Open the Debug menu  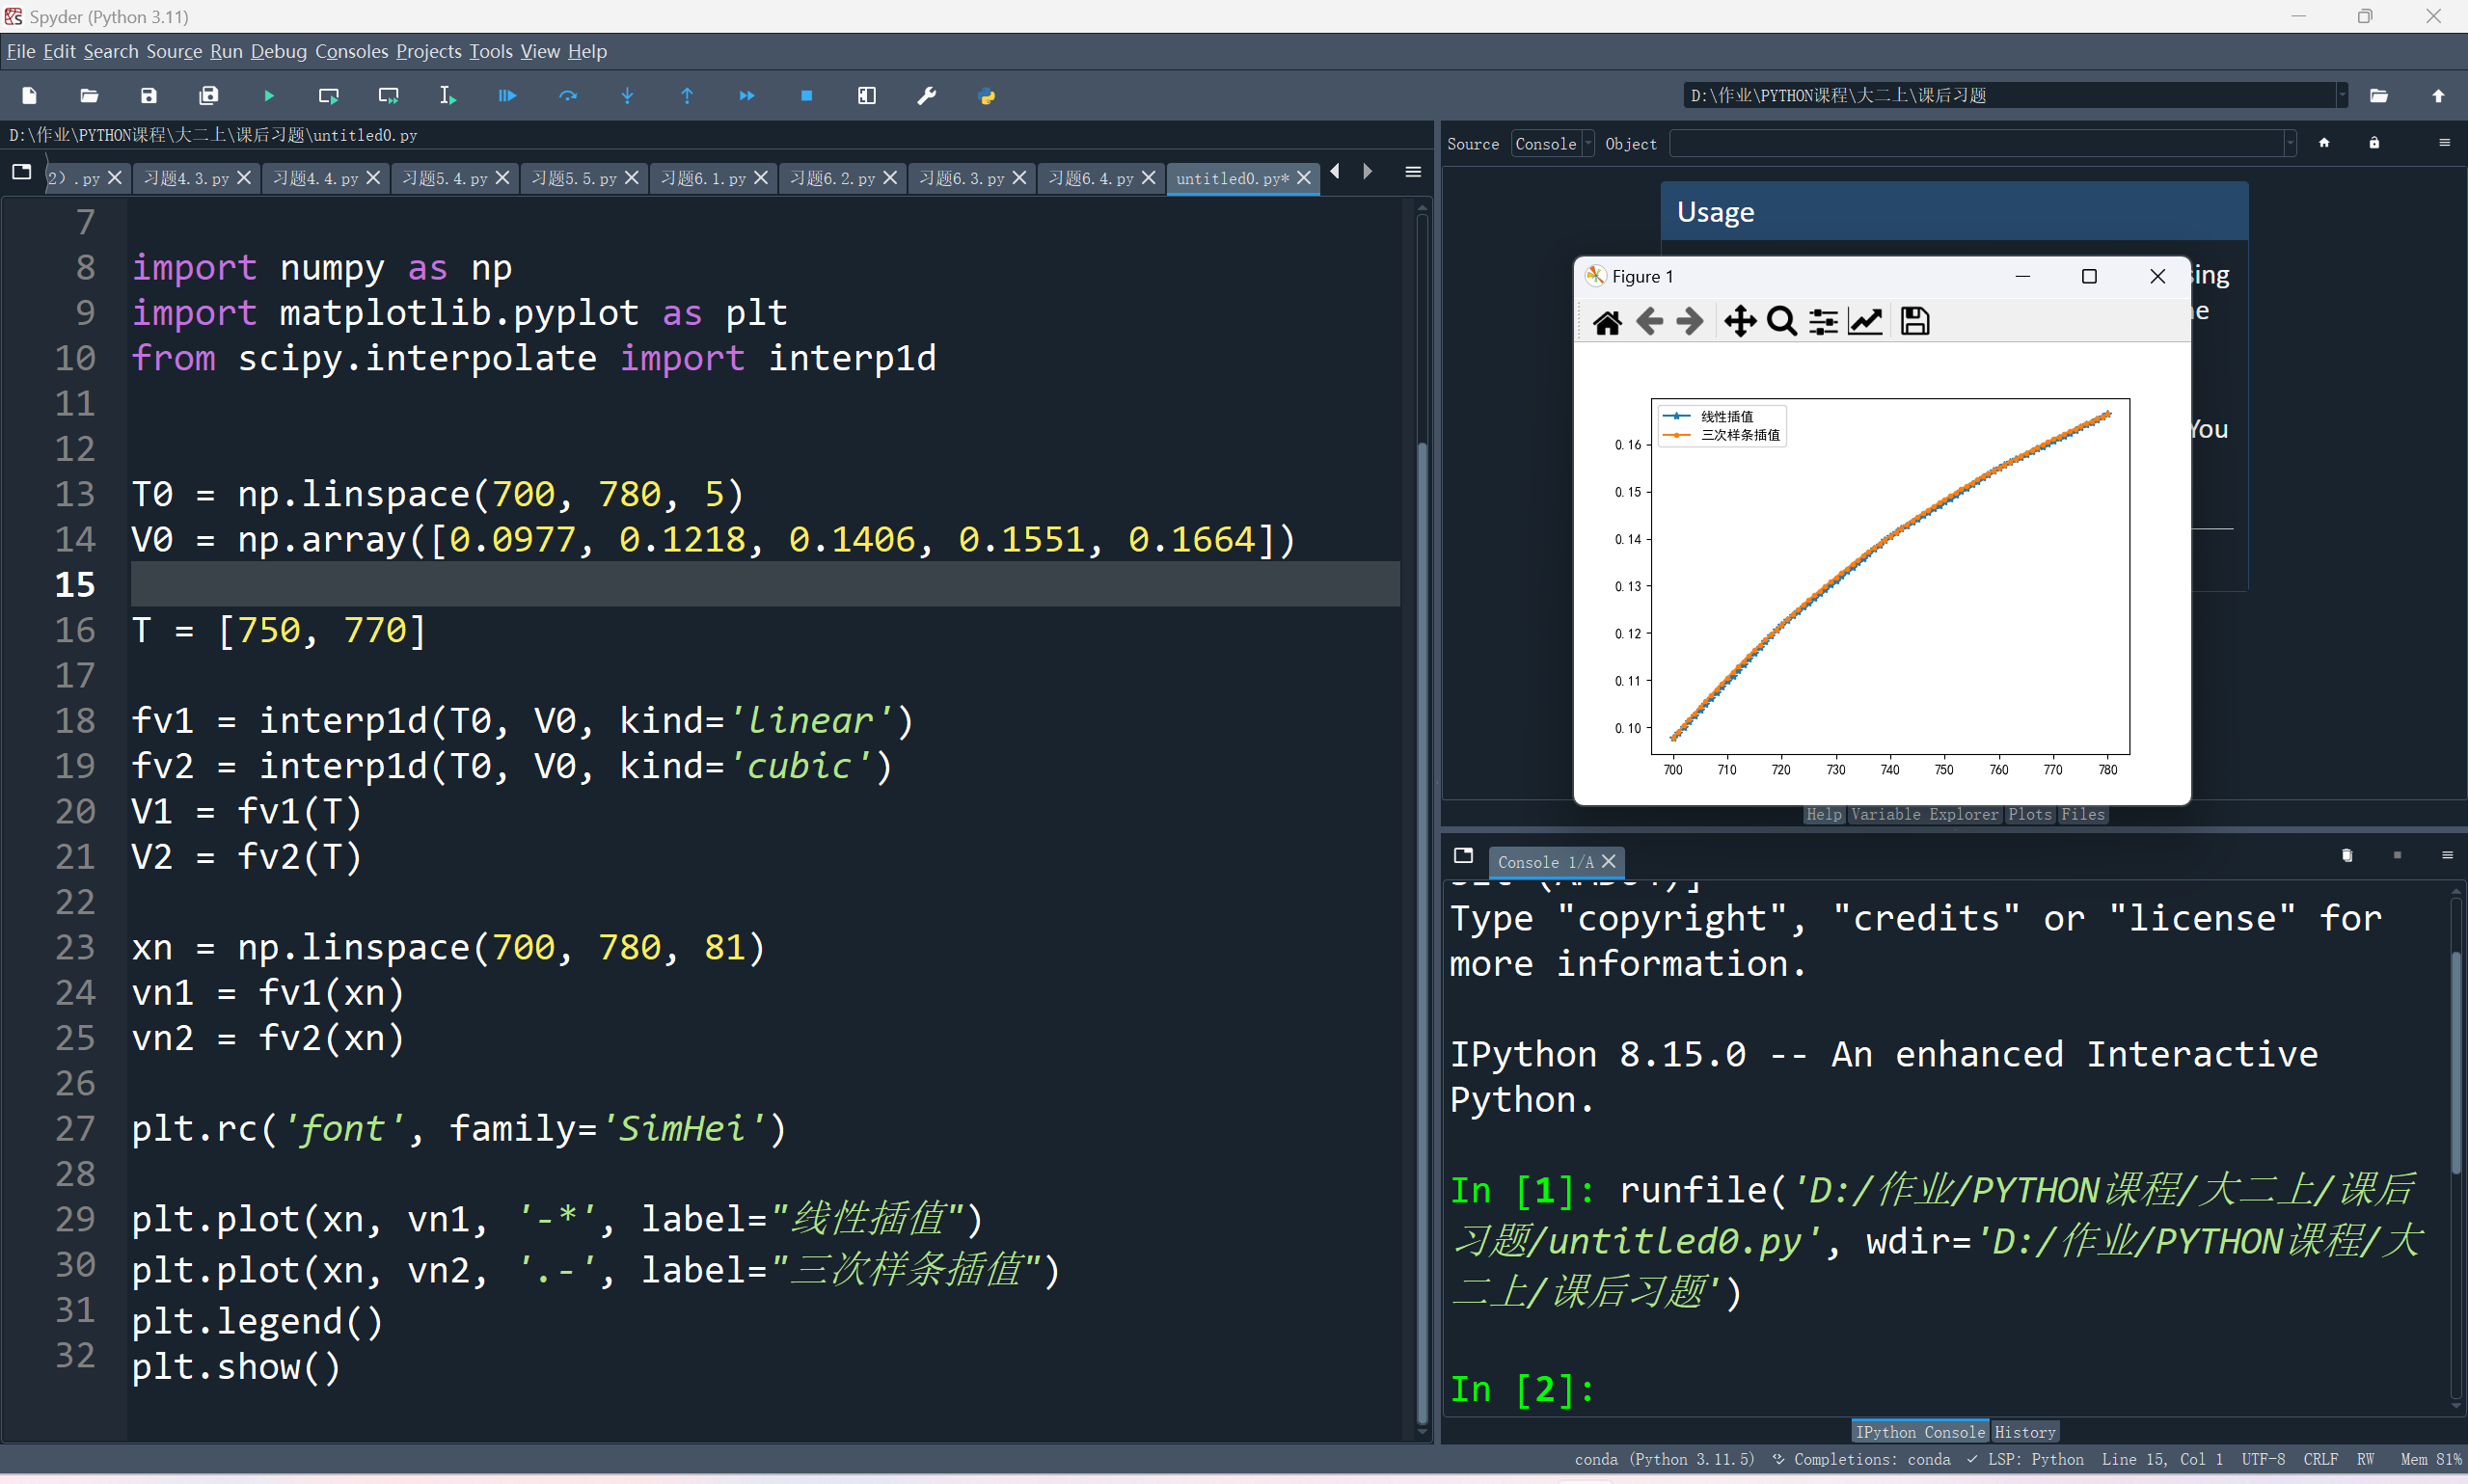tap(278, 51)
